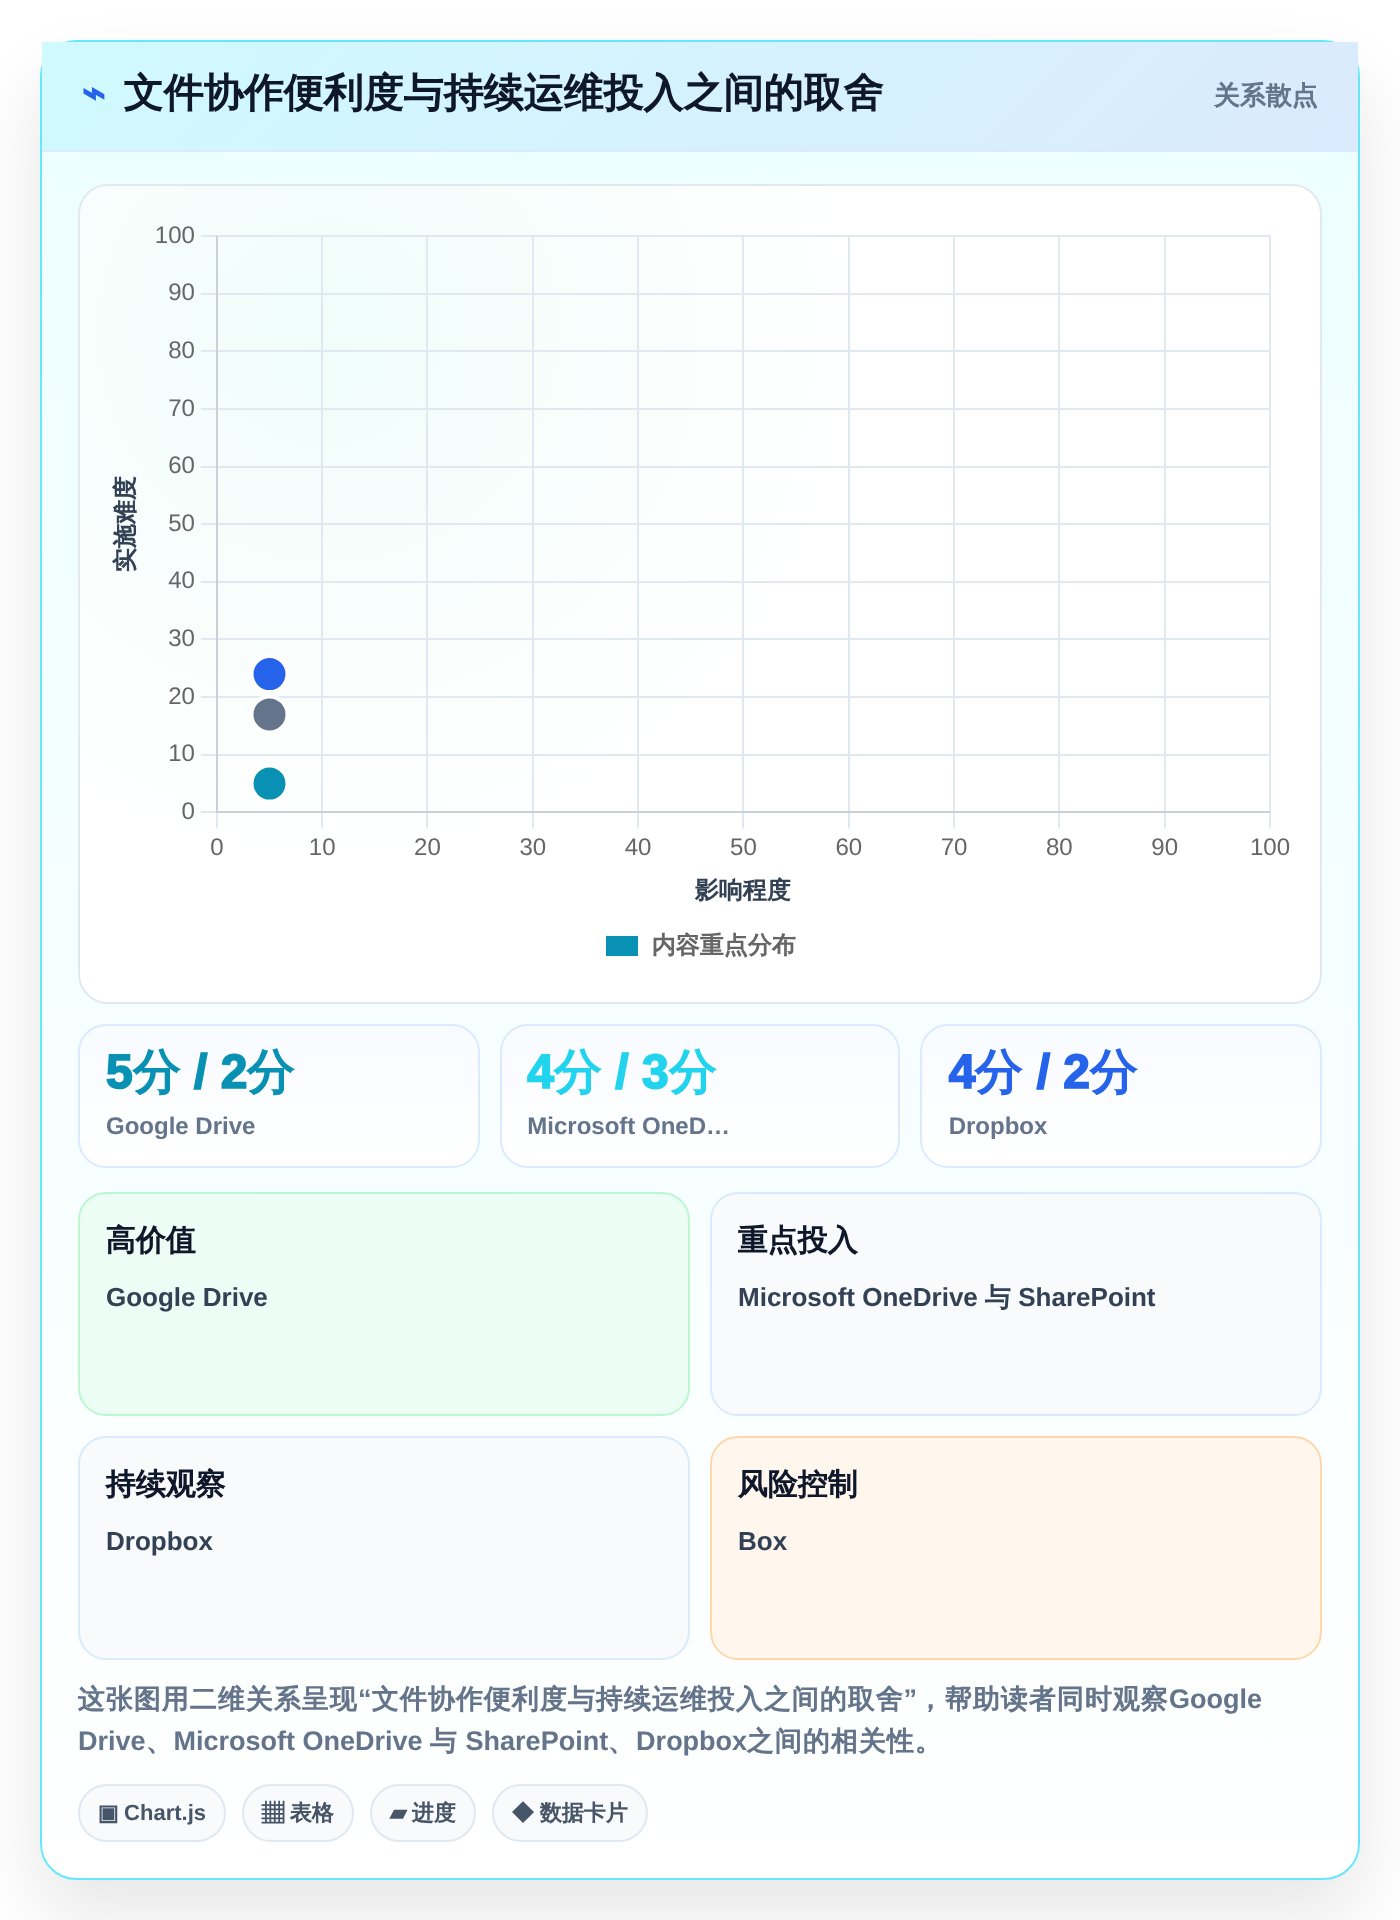
Task: Click the Microsoft OneDrive 与 SharePoint text
Action: tap(946, 1297)
